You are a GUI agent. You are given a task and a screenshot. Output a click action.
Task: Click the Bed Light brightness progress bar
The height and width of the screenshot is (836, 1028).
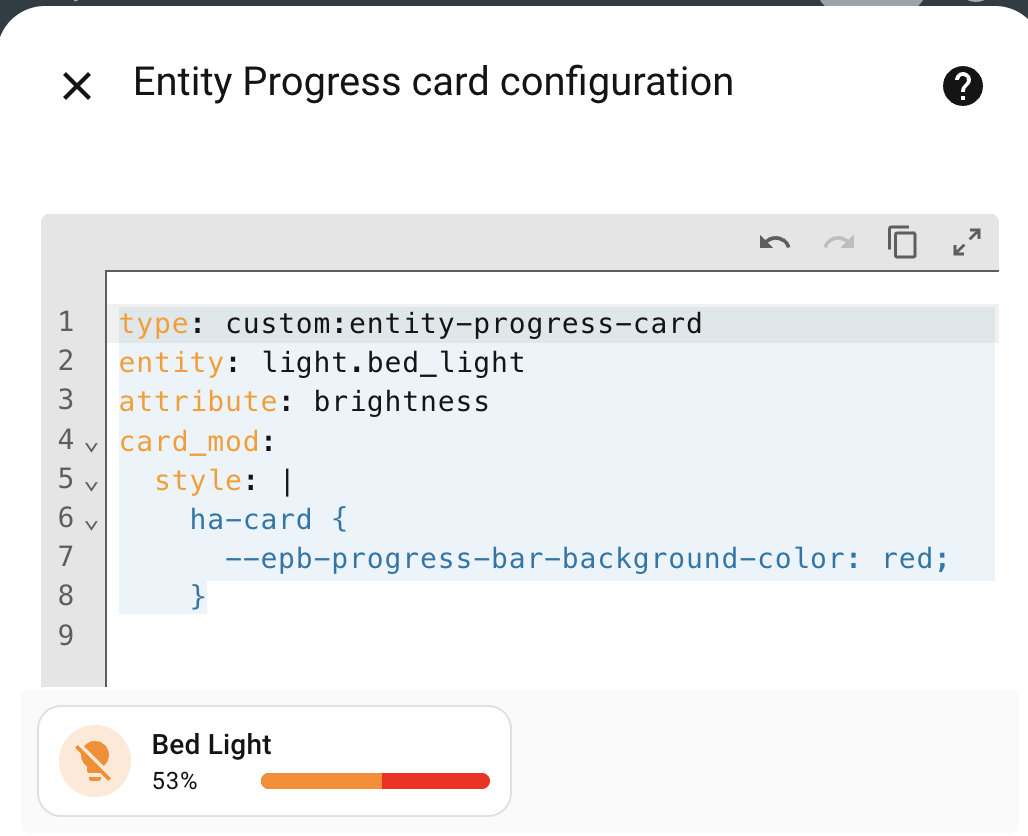coord(320,781)
